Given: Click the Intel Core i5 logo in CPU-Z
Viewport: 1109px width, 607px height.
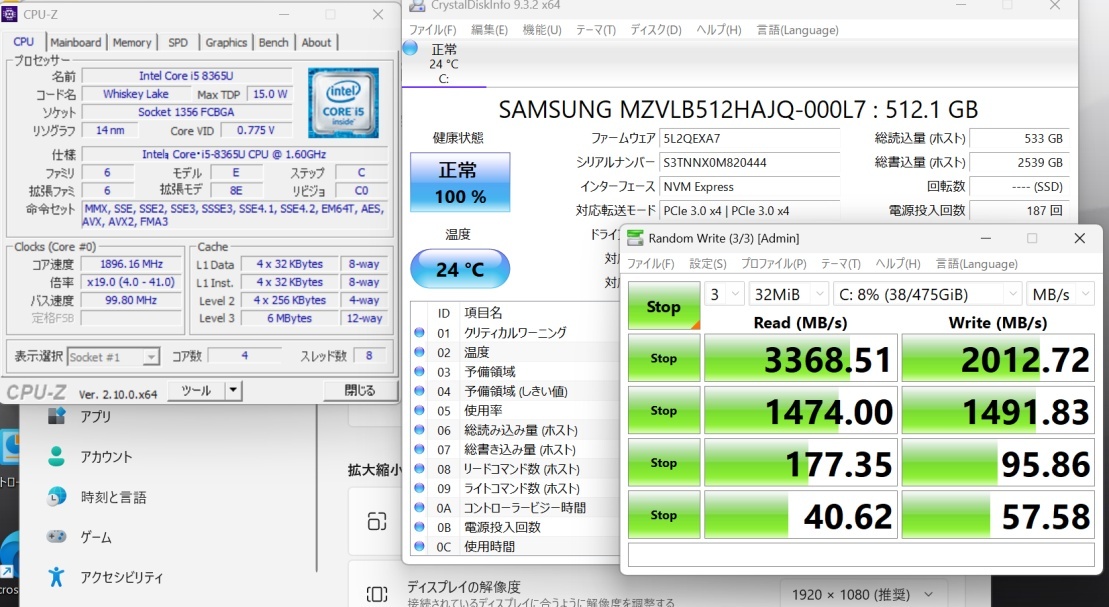Looking at the screenshot, I should [343, 103].
